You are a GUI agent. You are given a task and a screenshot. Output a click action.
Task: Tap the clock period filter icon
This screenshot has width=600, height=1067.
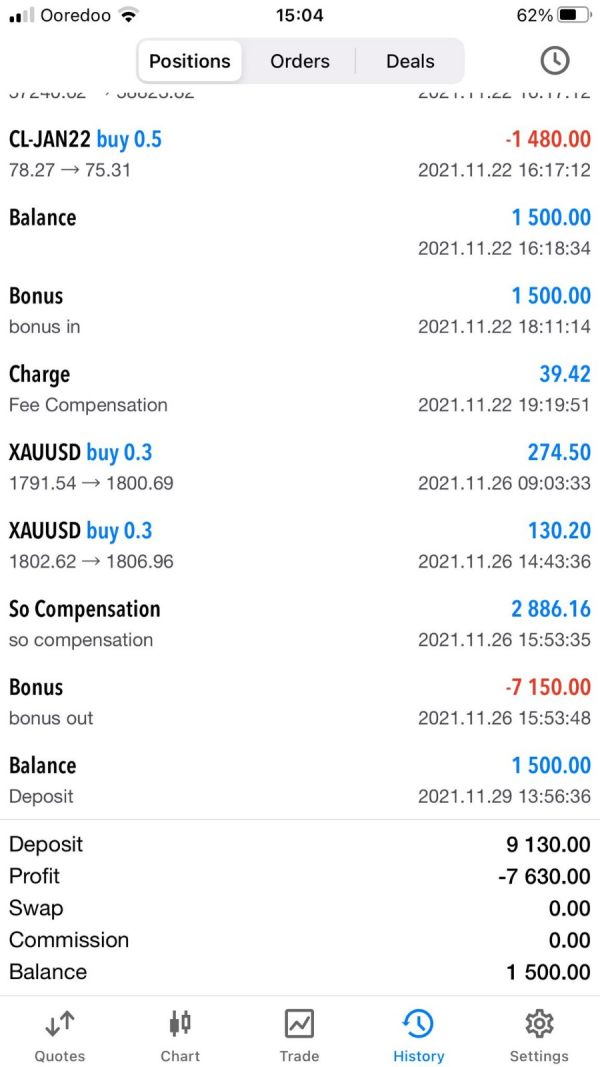pyautogui.click(x=554, y=61)
